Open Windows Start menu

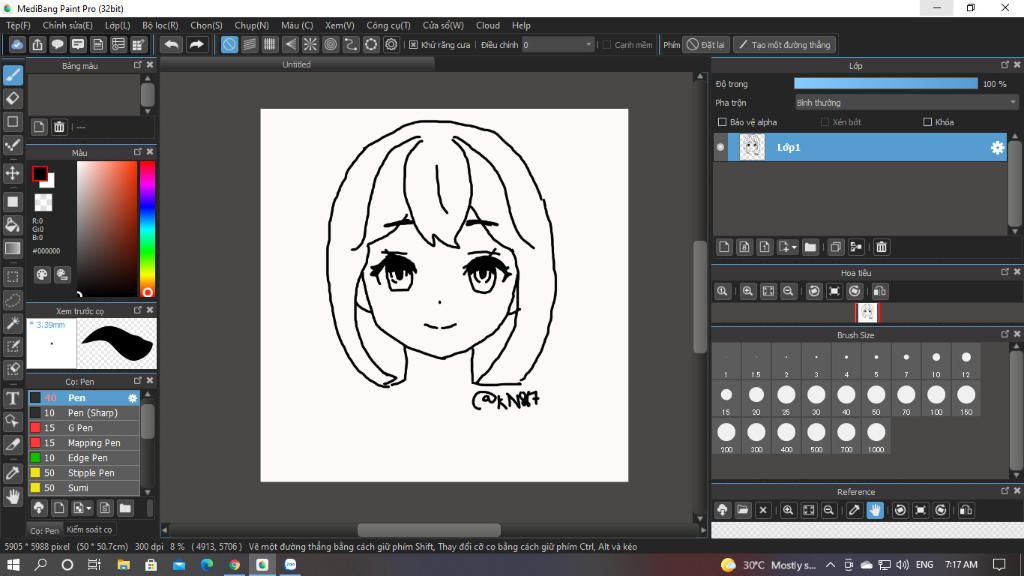click(x=13, y=565)
